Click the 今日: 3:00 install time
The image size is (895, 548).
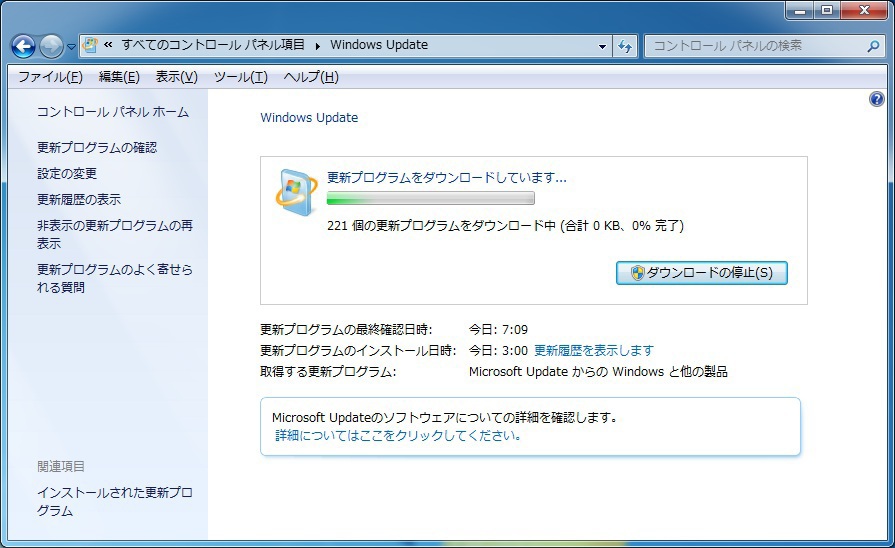point(498,350)
